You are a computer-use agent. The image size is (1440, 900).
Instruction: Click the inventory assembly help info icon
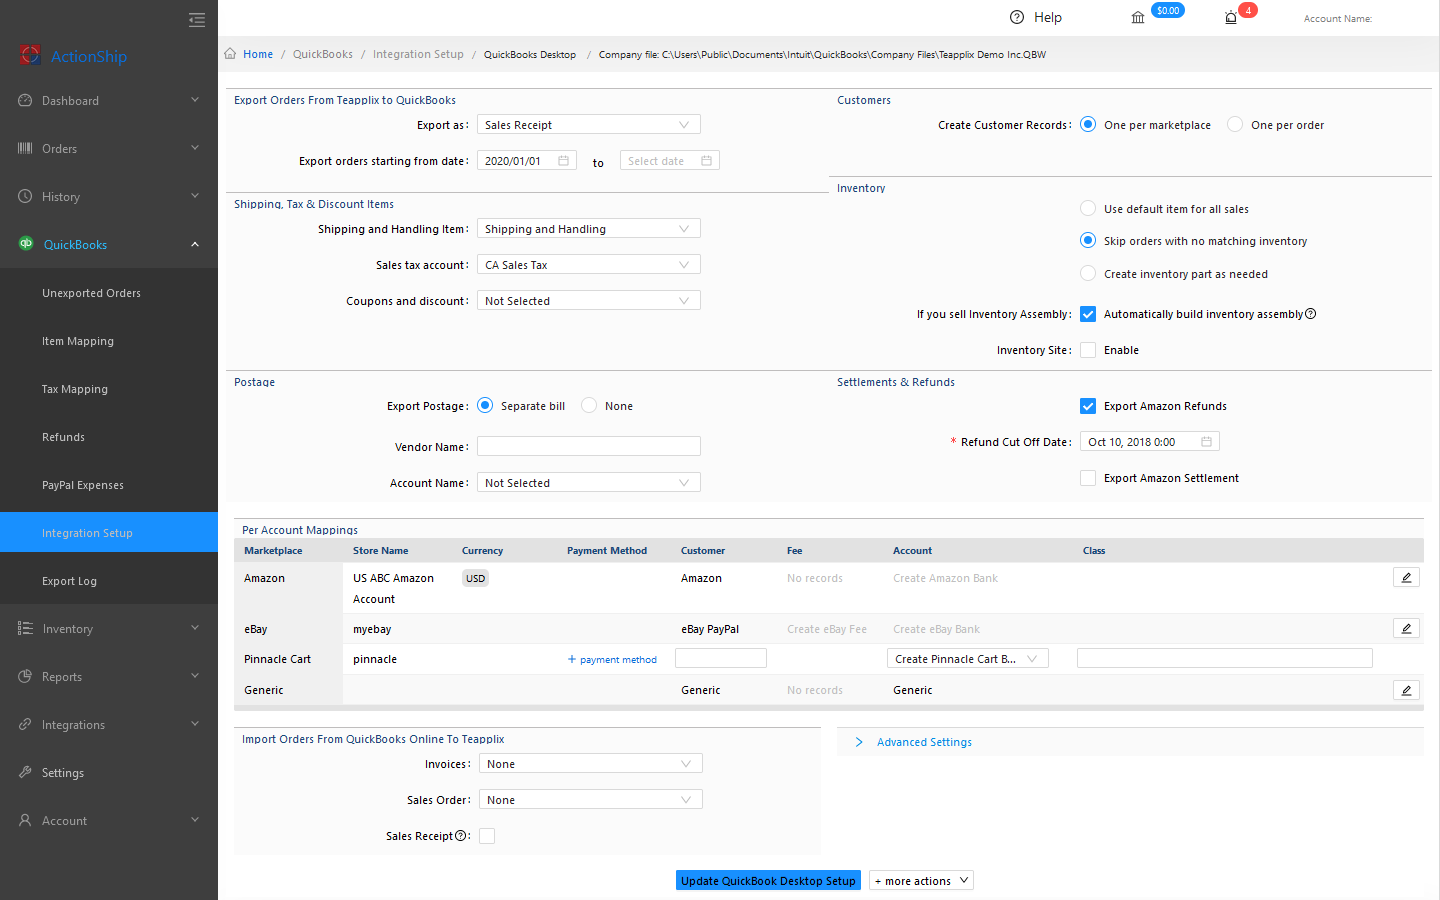(x=1311, y=314)
